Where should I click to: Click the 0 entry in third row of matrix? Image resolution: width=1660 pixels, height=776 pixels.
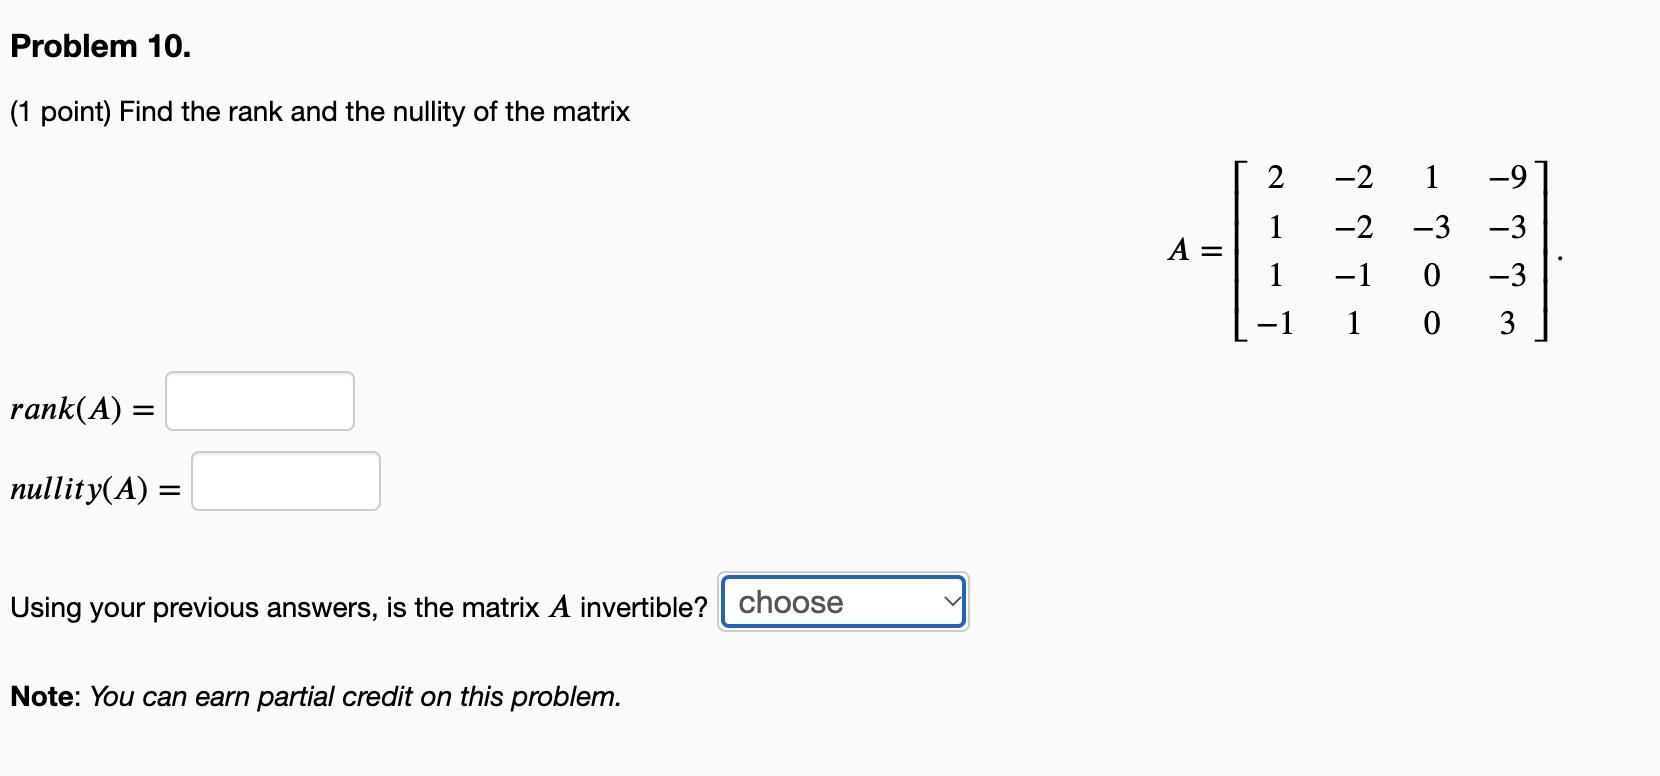point(1431,275)
